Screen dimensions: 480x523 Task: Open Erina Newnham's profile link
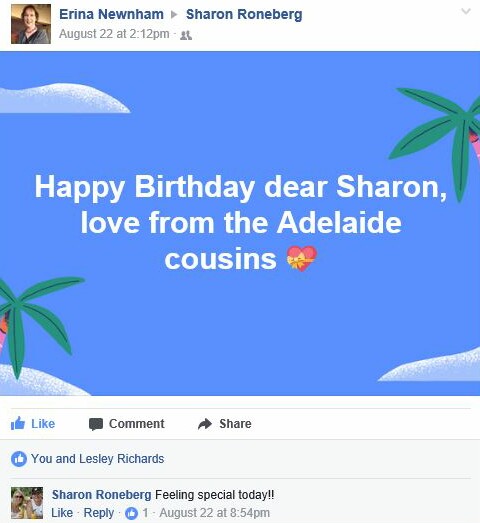pos(111,14)
